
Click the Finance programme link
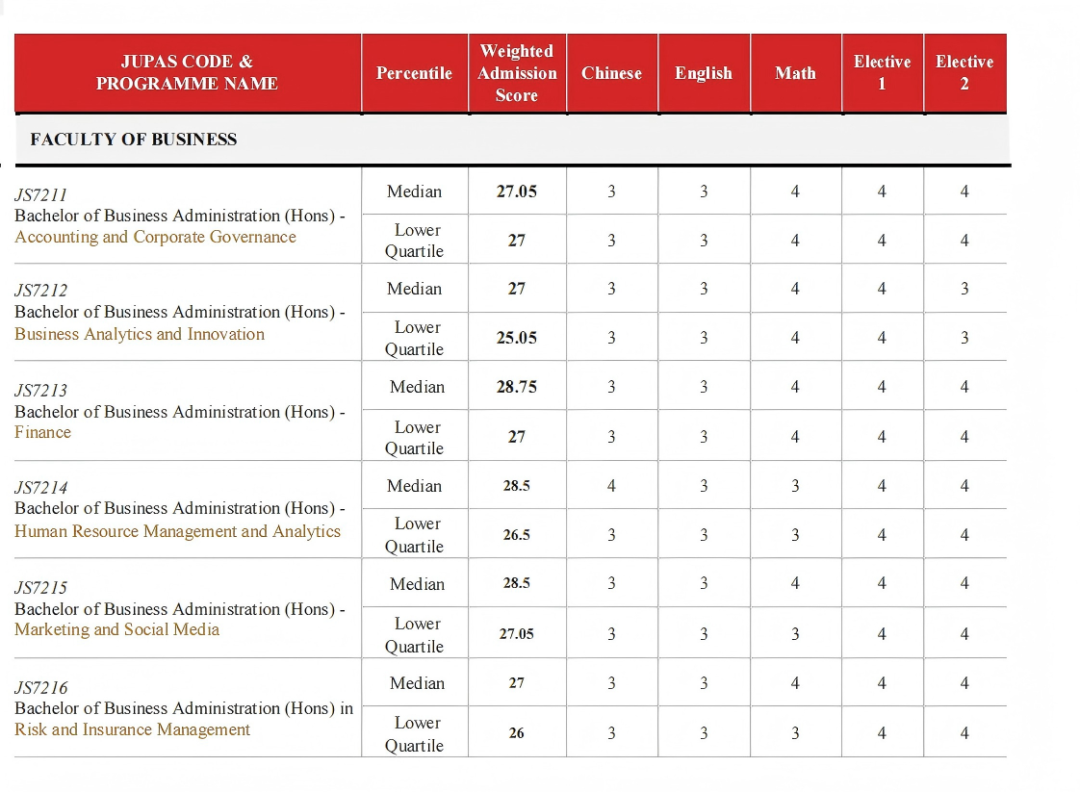(x=43, y=432)
